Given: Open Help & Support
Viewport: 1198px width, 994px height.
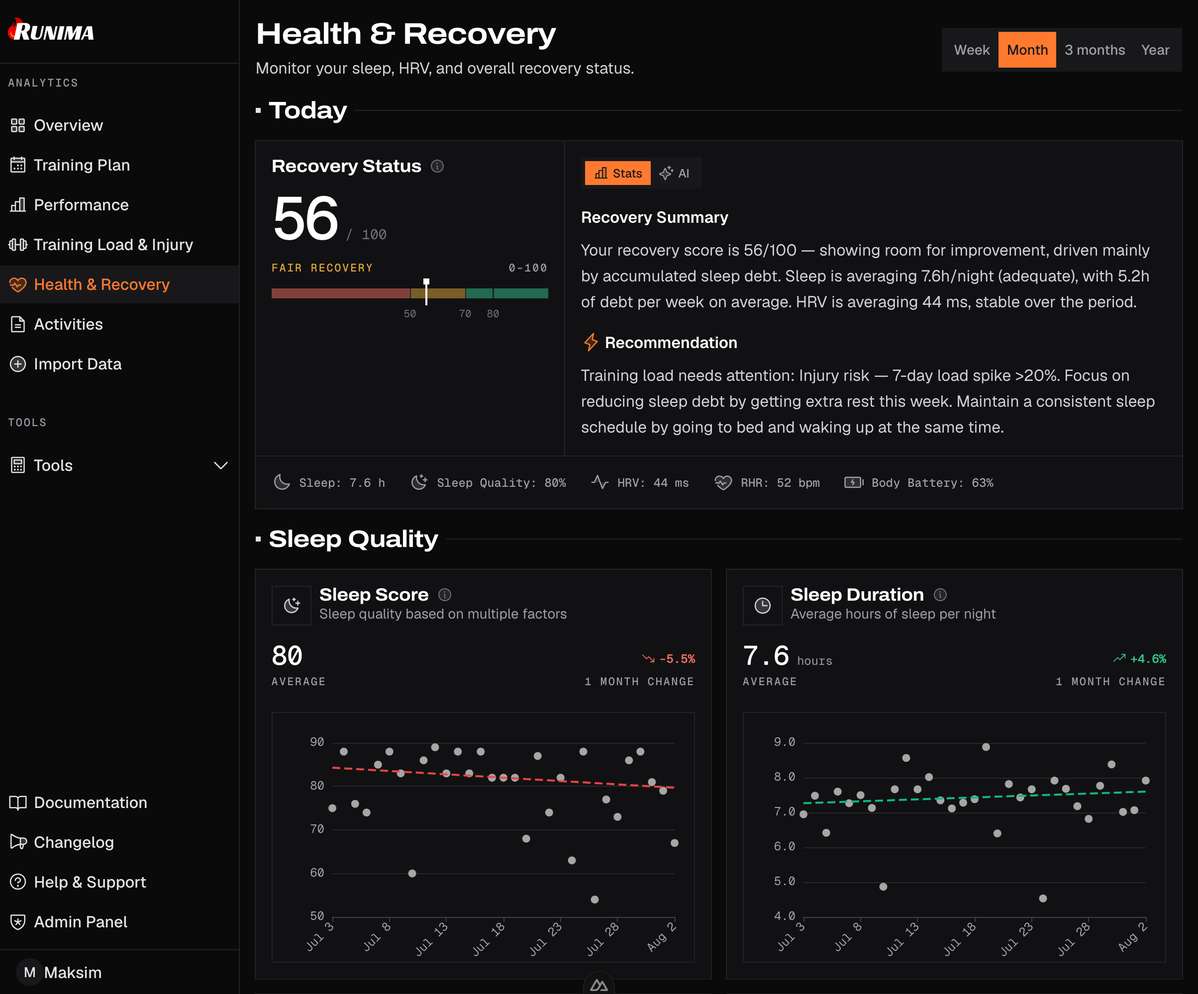Looking at the screenshot, I should (x=119, y=882).
